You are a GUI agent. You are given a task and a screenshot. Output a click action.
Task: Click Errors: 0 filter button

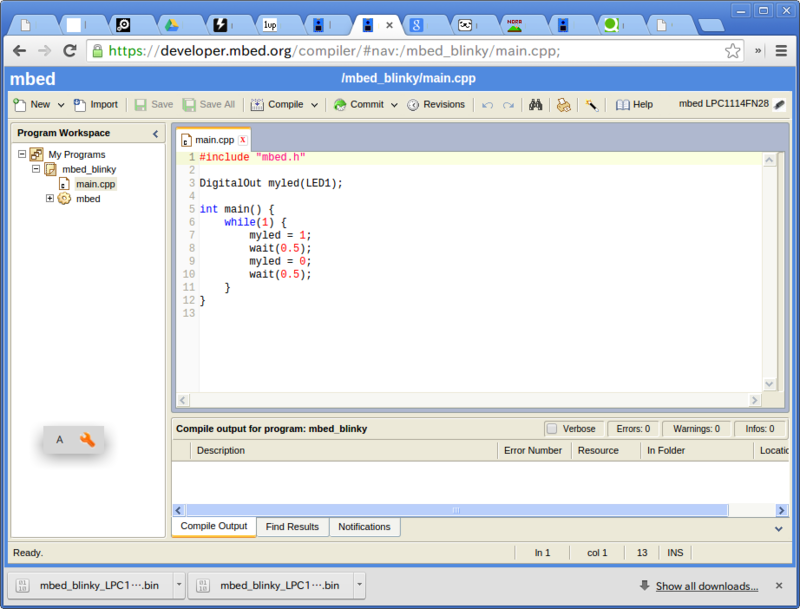(x=633, y=429)
